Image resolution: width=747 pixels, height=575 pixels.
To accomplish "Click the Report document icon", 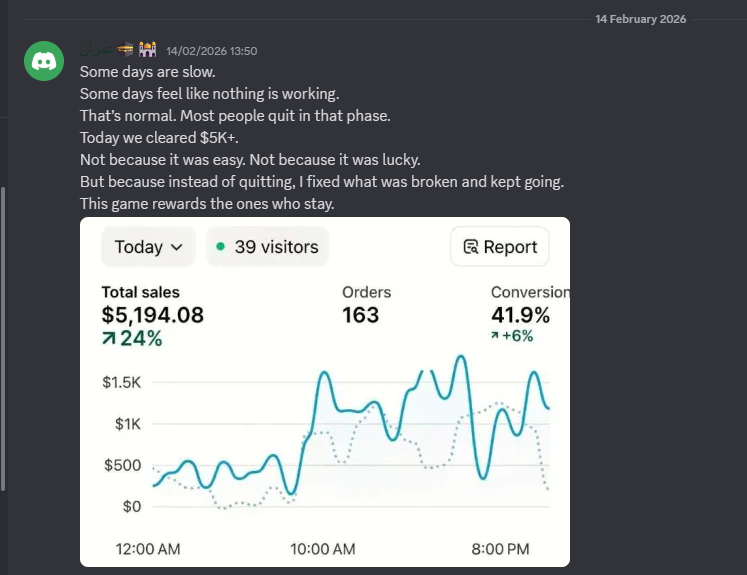I will (470, 247).
